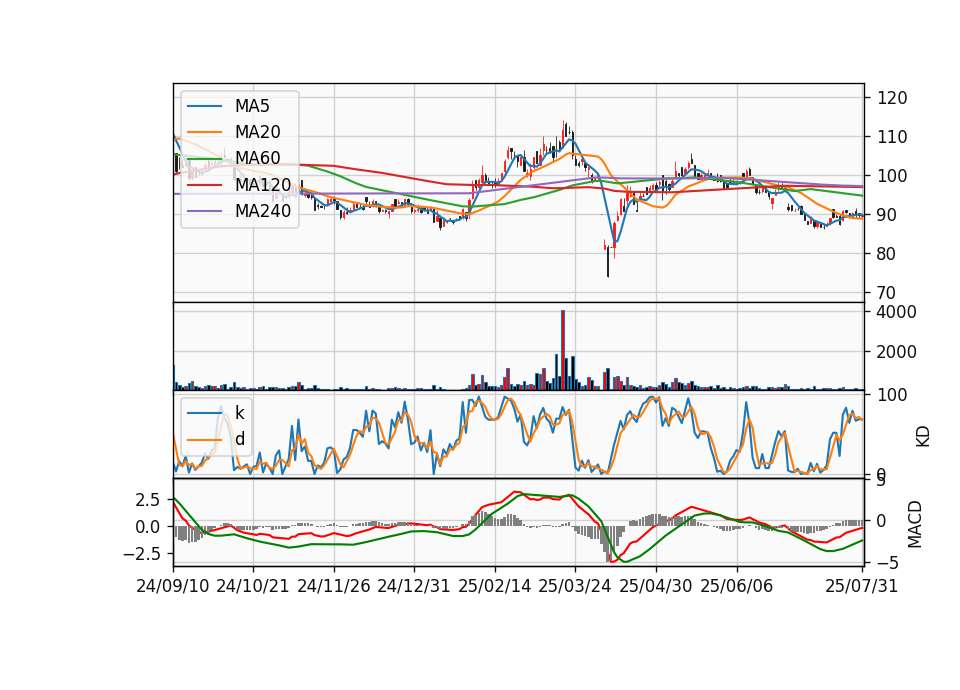Click the 24/10/21 date axis label
The image size is (960, 690).
253,586
